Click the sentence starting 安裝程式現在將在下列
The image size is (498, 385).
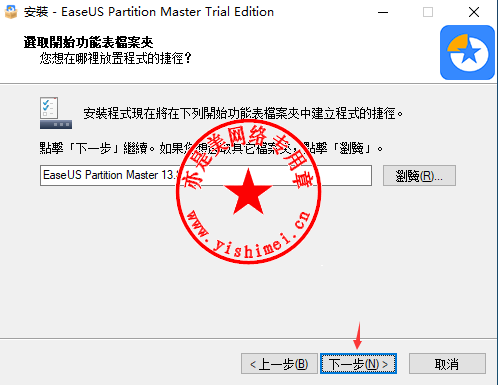click(243, 113)
